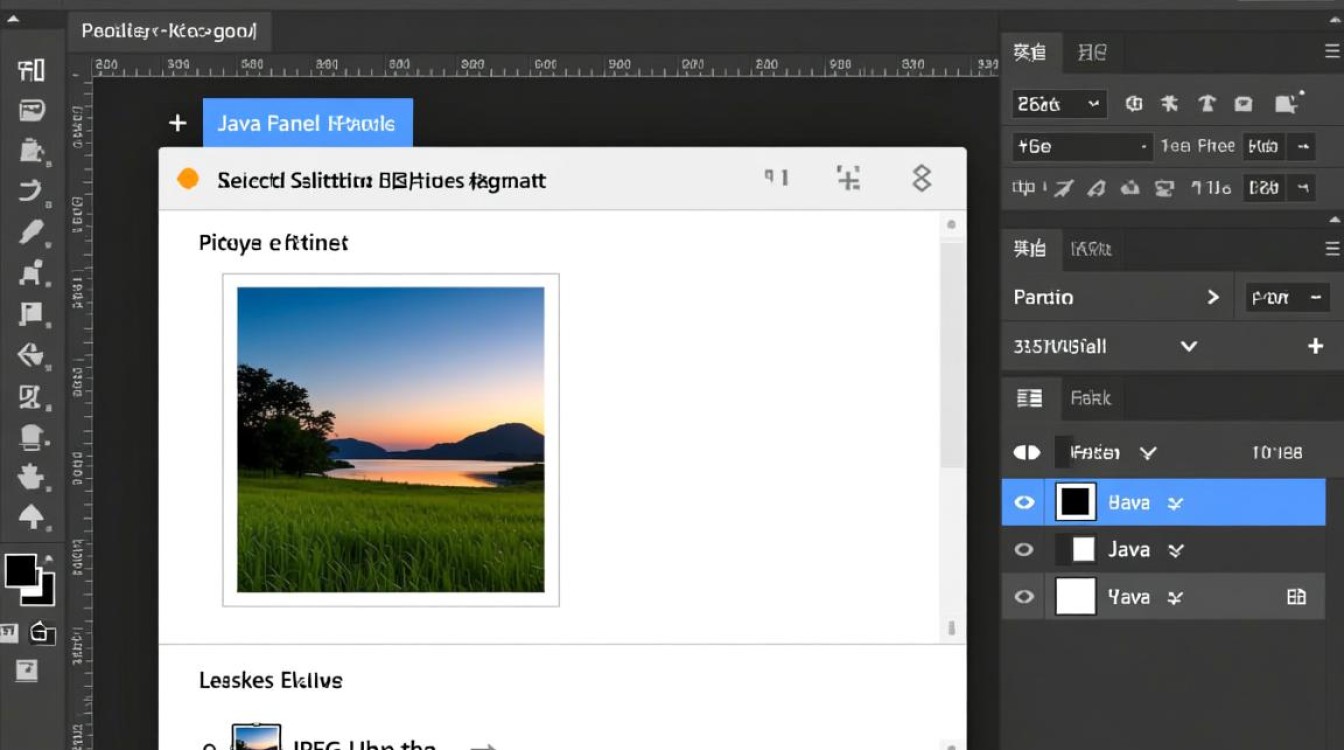The height and width of the screenshot is (750, 1344).
Task: Click the diamond icon in dialog header
Action: coord(921,179)
